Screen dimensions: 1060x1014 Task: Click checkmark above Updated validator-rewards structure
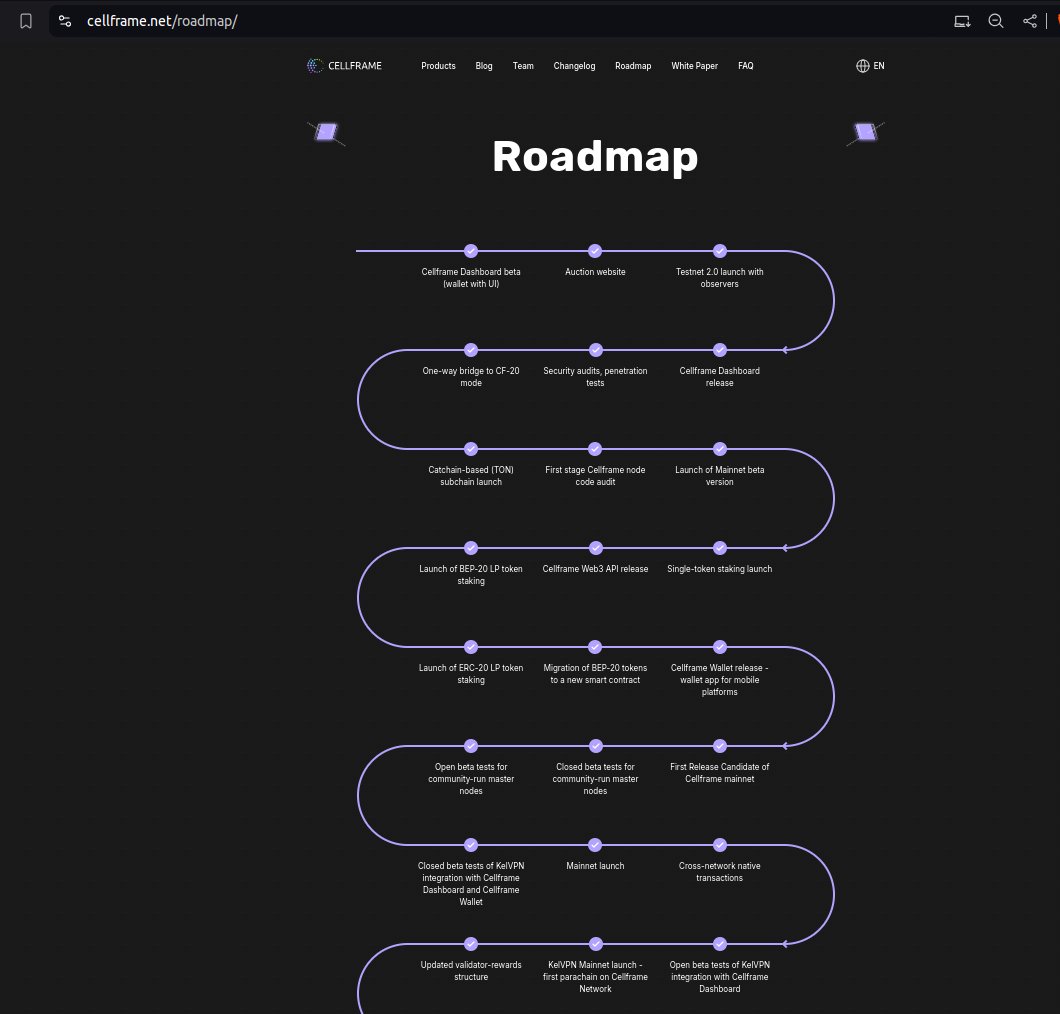coord(471,944)
